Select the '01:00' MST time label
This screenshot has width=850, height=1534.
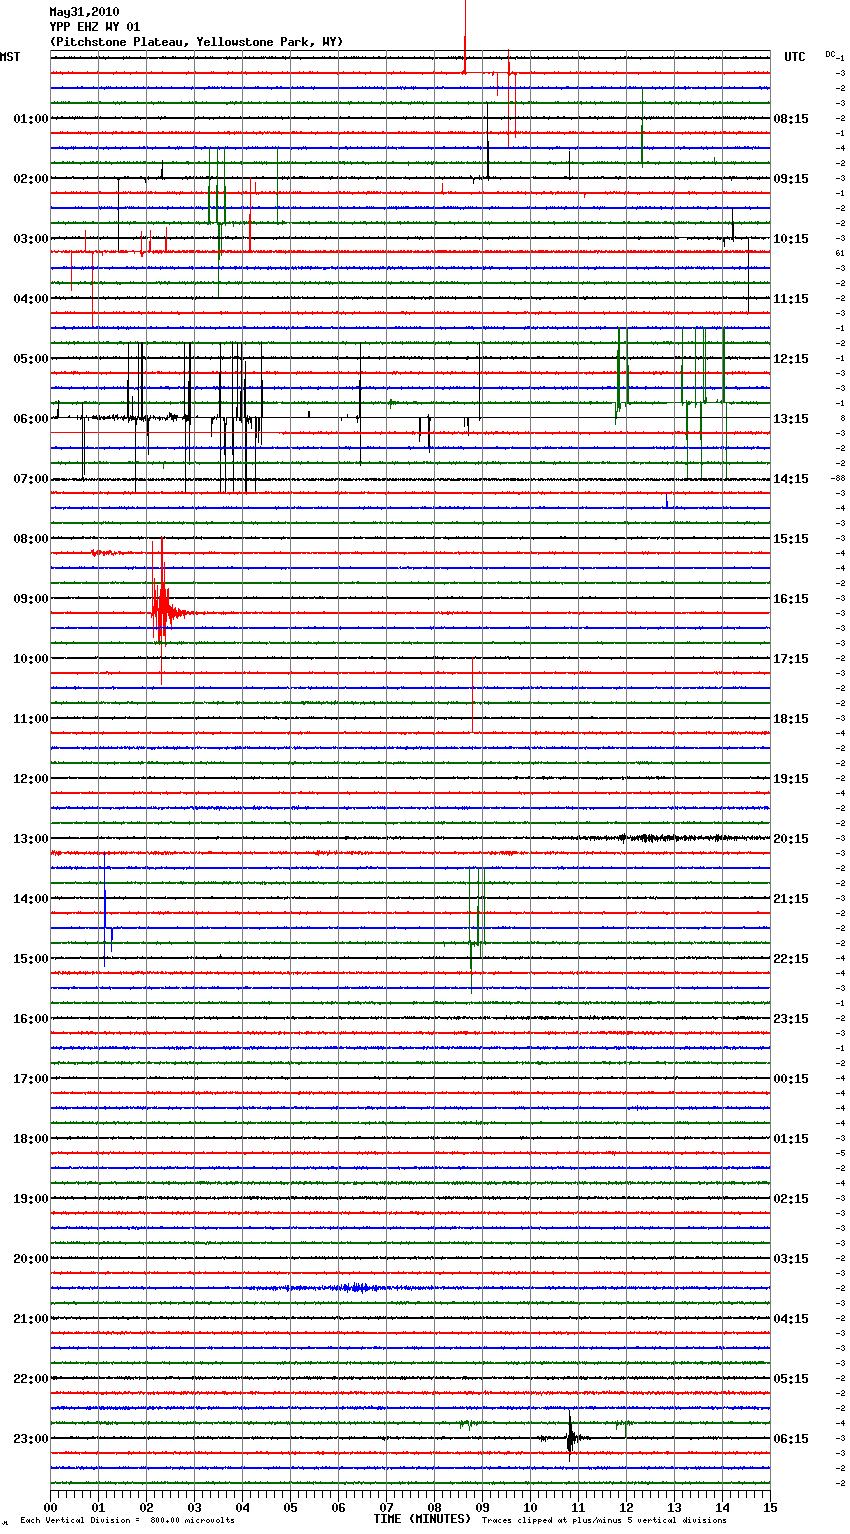tap(31, 119)
